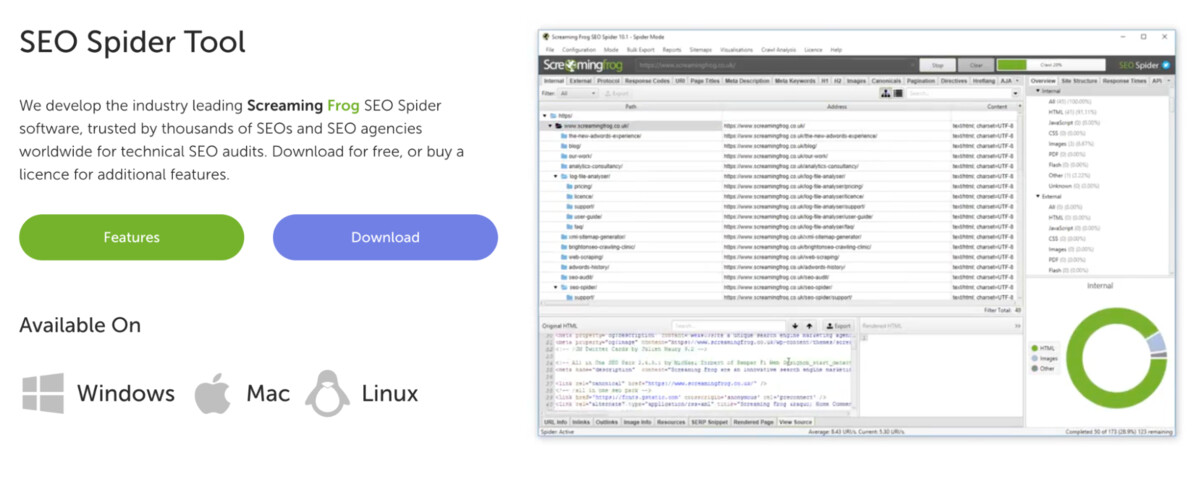The height and width of the screenshot is (480, 1200).
Task: Click the crawl progress bar
Action: 1051,65
